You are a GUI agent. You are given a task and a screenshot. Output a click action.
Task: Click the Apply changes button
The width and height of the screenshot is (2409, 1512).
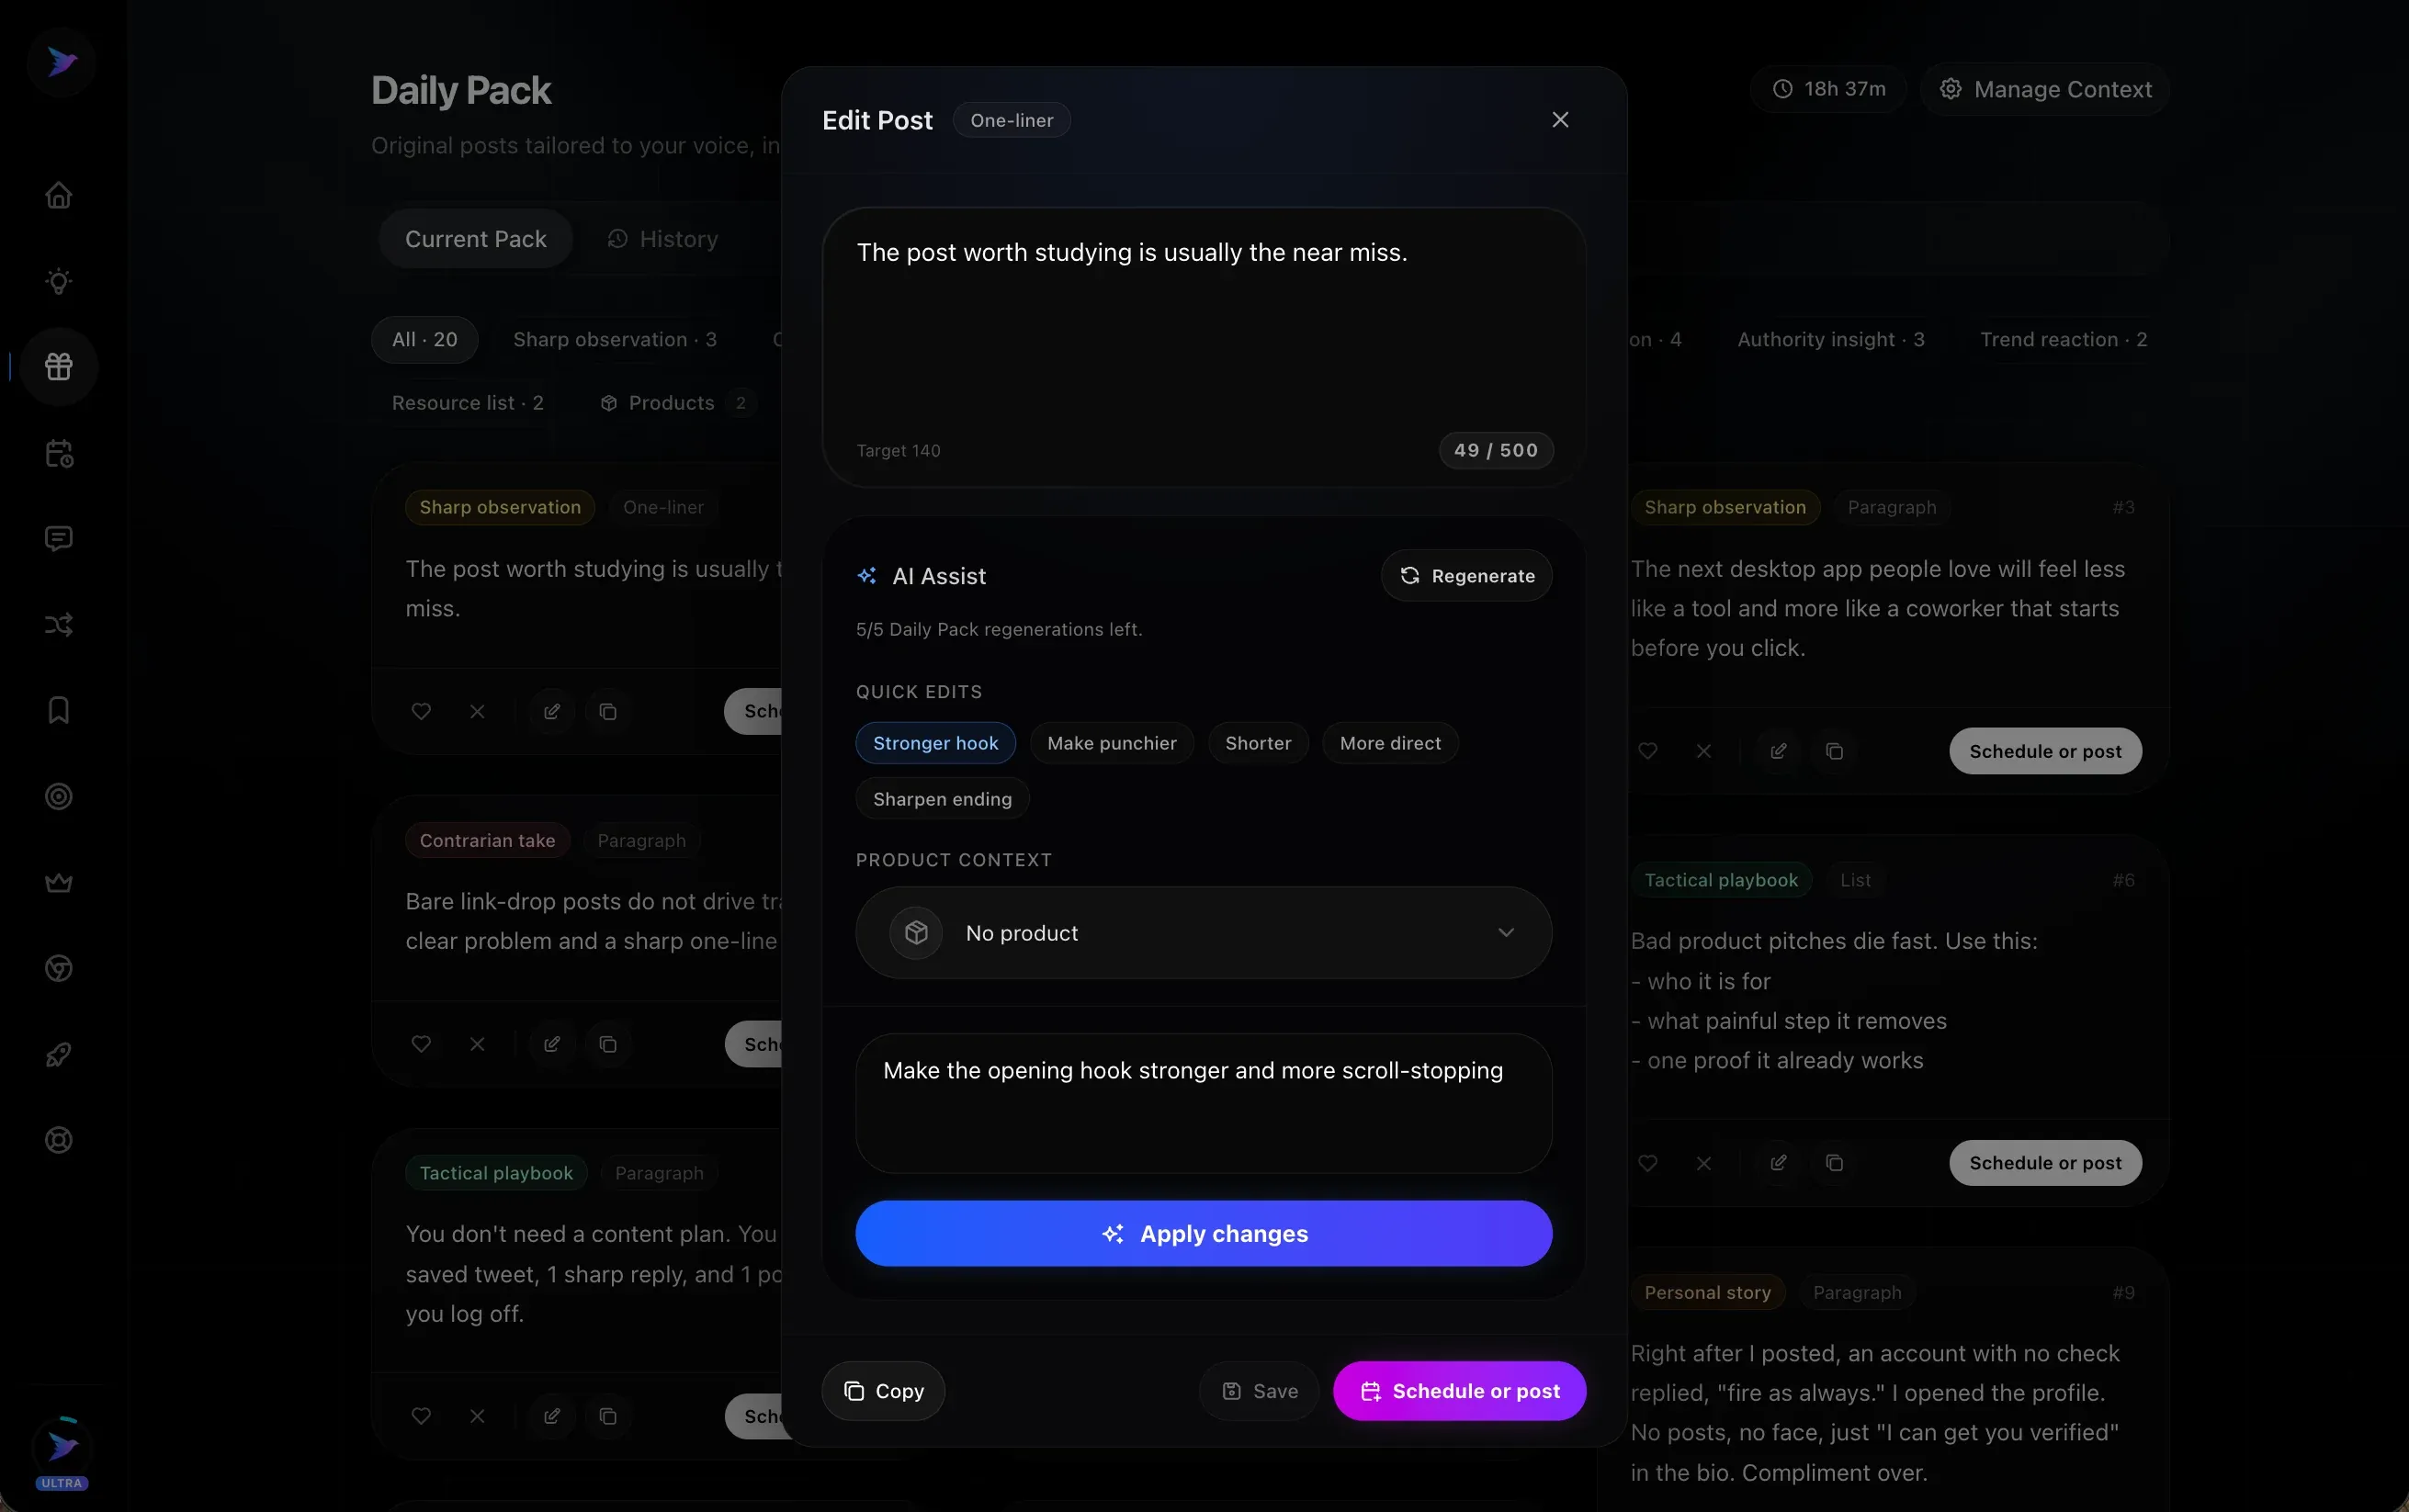point(1203,1233)
